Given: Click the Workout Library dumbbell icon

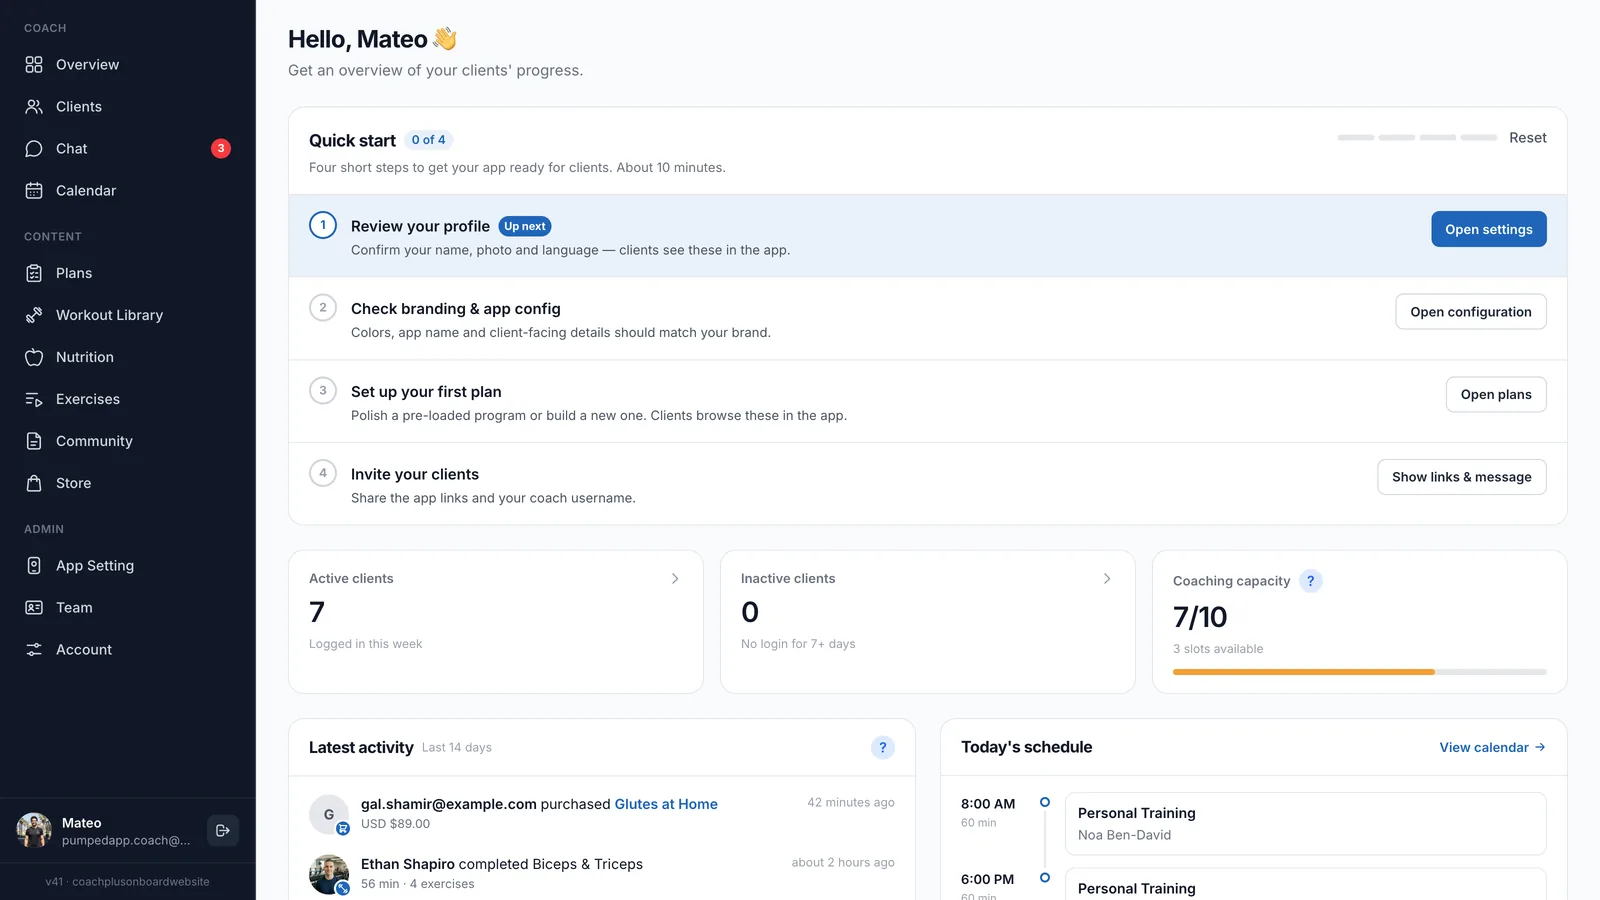Looking at the screenshot, I should 34,315.
